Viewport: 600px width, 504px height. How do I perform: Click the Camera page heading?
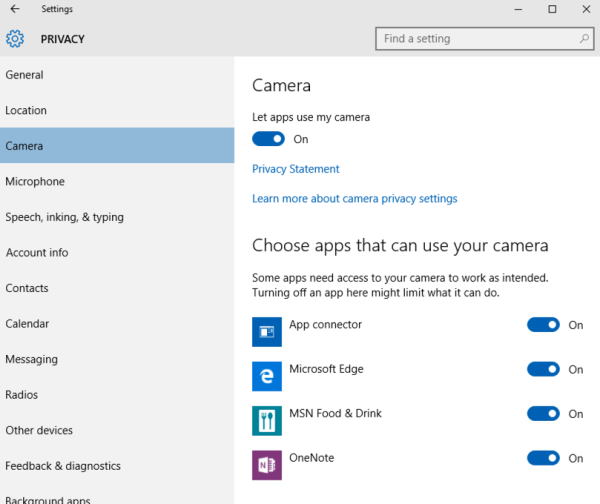(x=281, y=85)
